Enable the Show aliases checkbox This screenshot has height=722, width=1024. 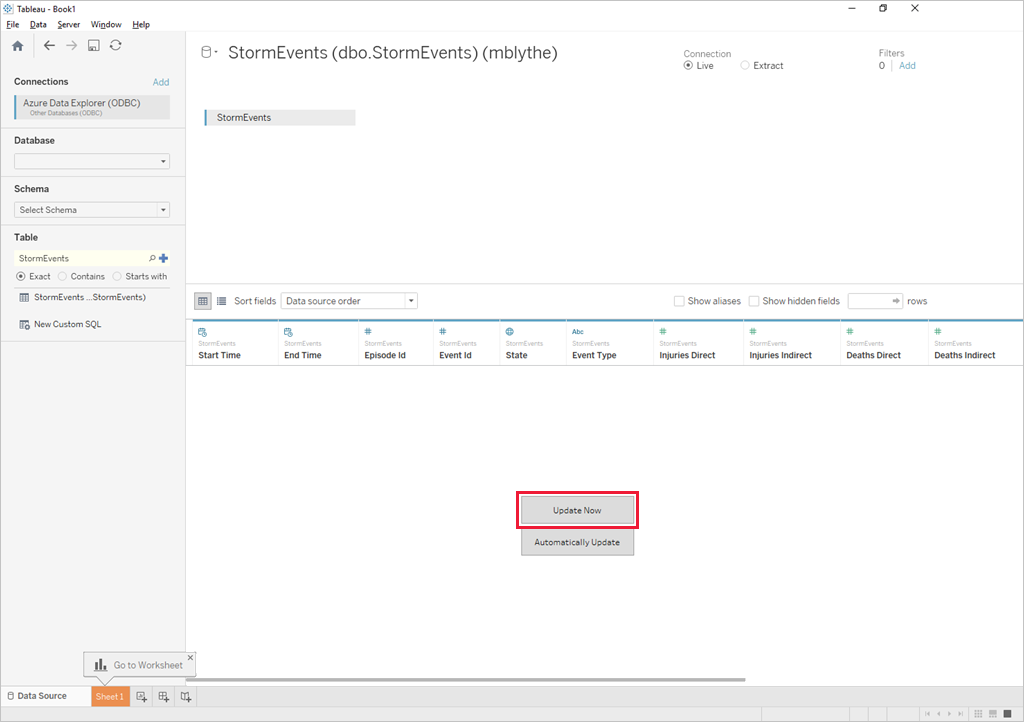679,301
